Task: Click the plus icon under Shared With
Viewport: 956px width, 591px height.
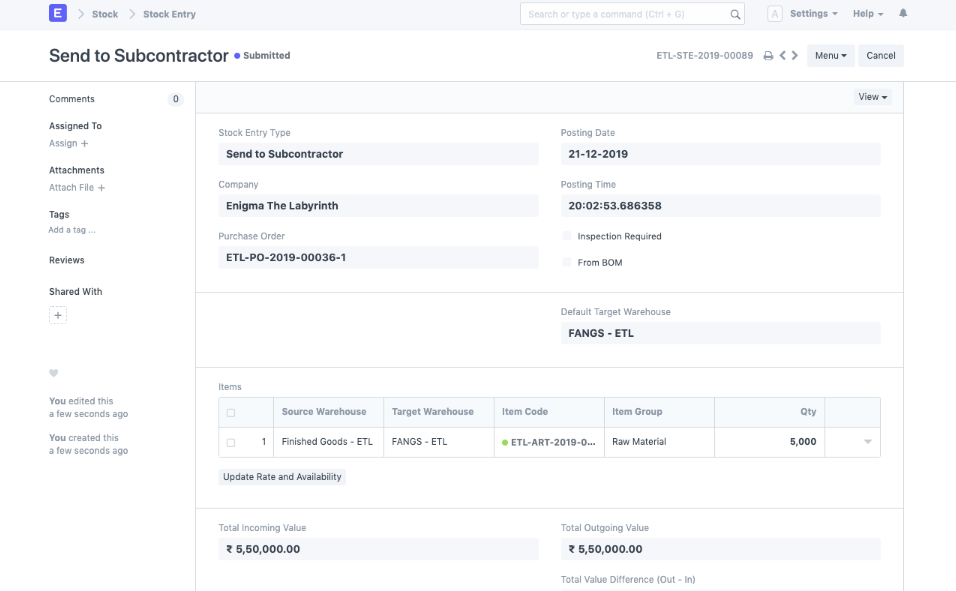Action: click(57, 314)
